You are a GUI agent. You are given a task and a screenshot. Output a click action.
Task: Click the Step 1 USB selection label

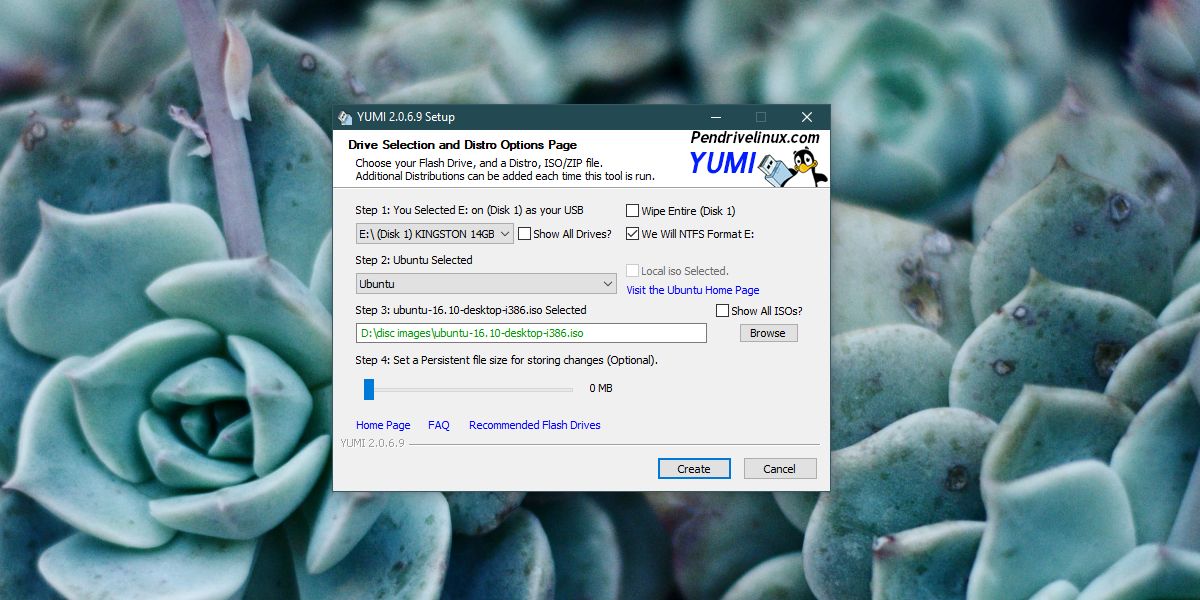click(469, 210)
